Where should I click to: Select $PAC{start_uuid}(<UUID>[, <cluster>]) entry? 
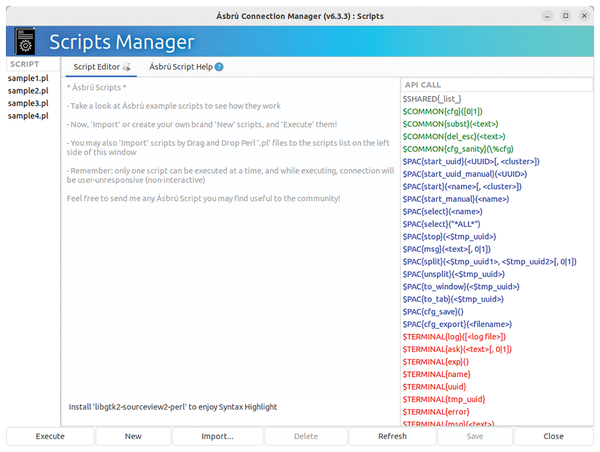tap(471, 162)
